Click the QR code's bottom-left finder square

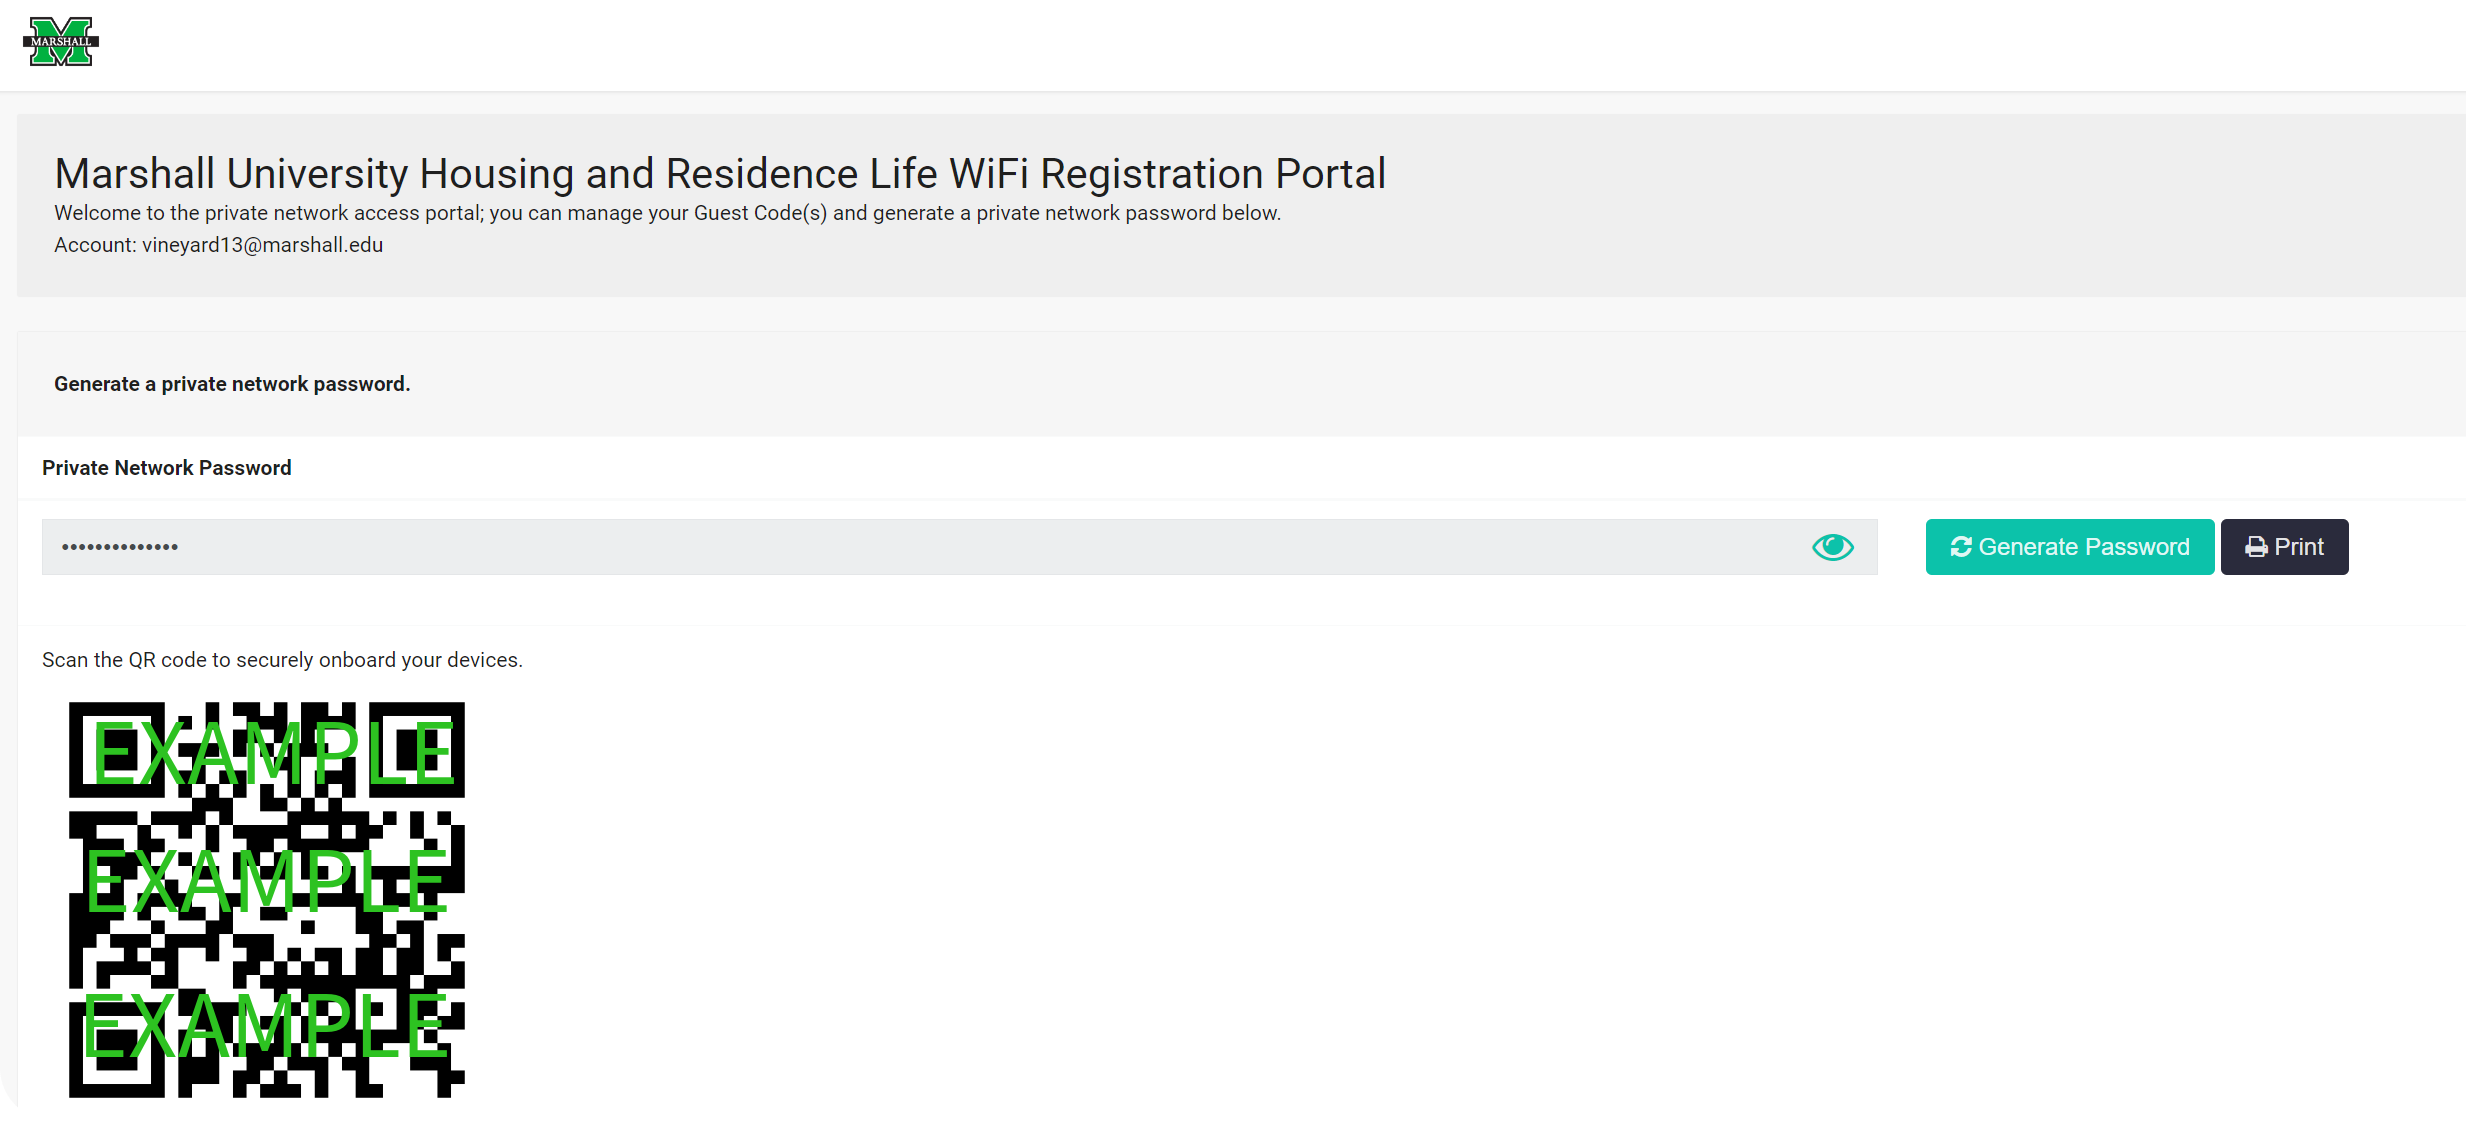coord(117,1050)
